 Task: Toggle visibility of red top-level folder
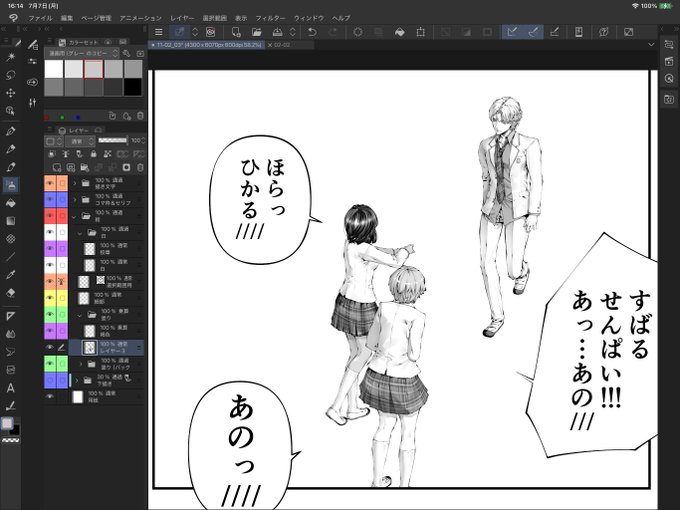pyautogui.click(x=50, y=216)
